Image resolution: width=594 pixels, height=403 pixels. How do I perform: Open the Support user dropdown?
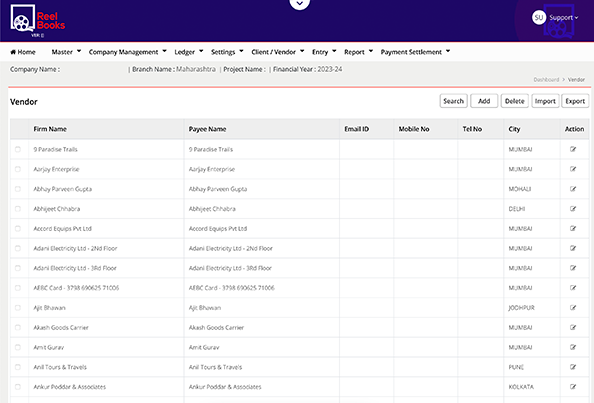[563, 17]
